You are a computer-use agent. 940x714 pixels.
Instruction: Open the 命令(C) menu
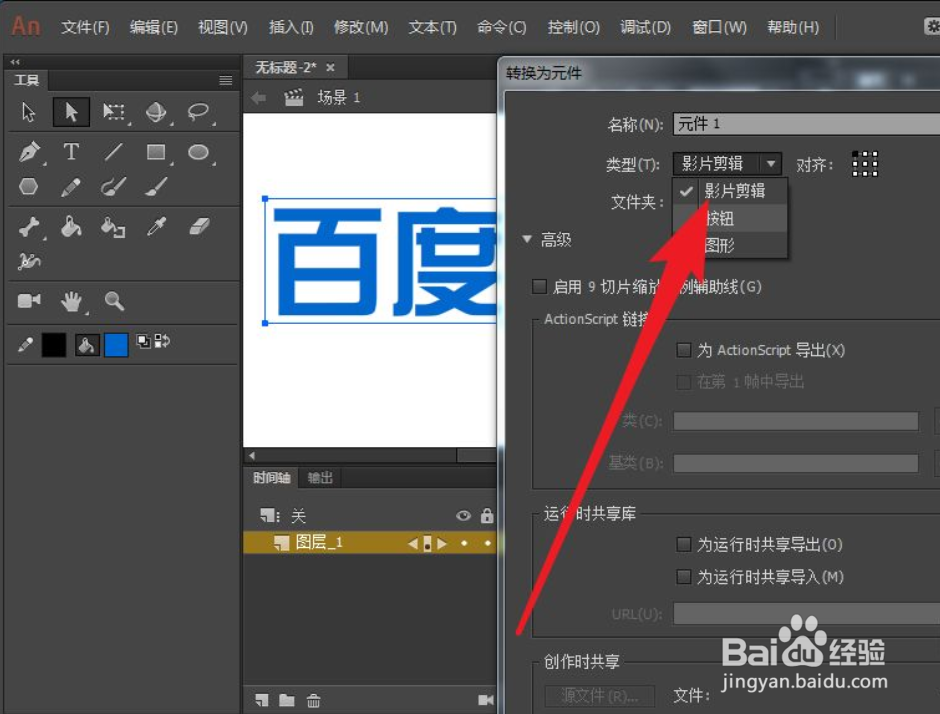[x=501, y=28]
